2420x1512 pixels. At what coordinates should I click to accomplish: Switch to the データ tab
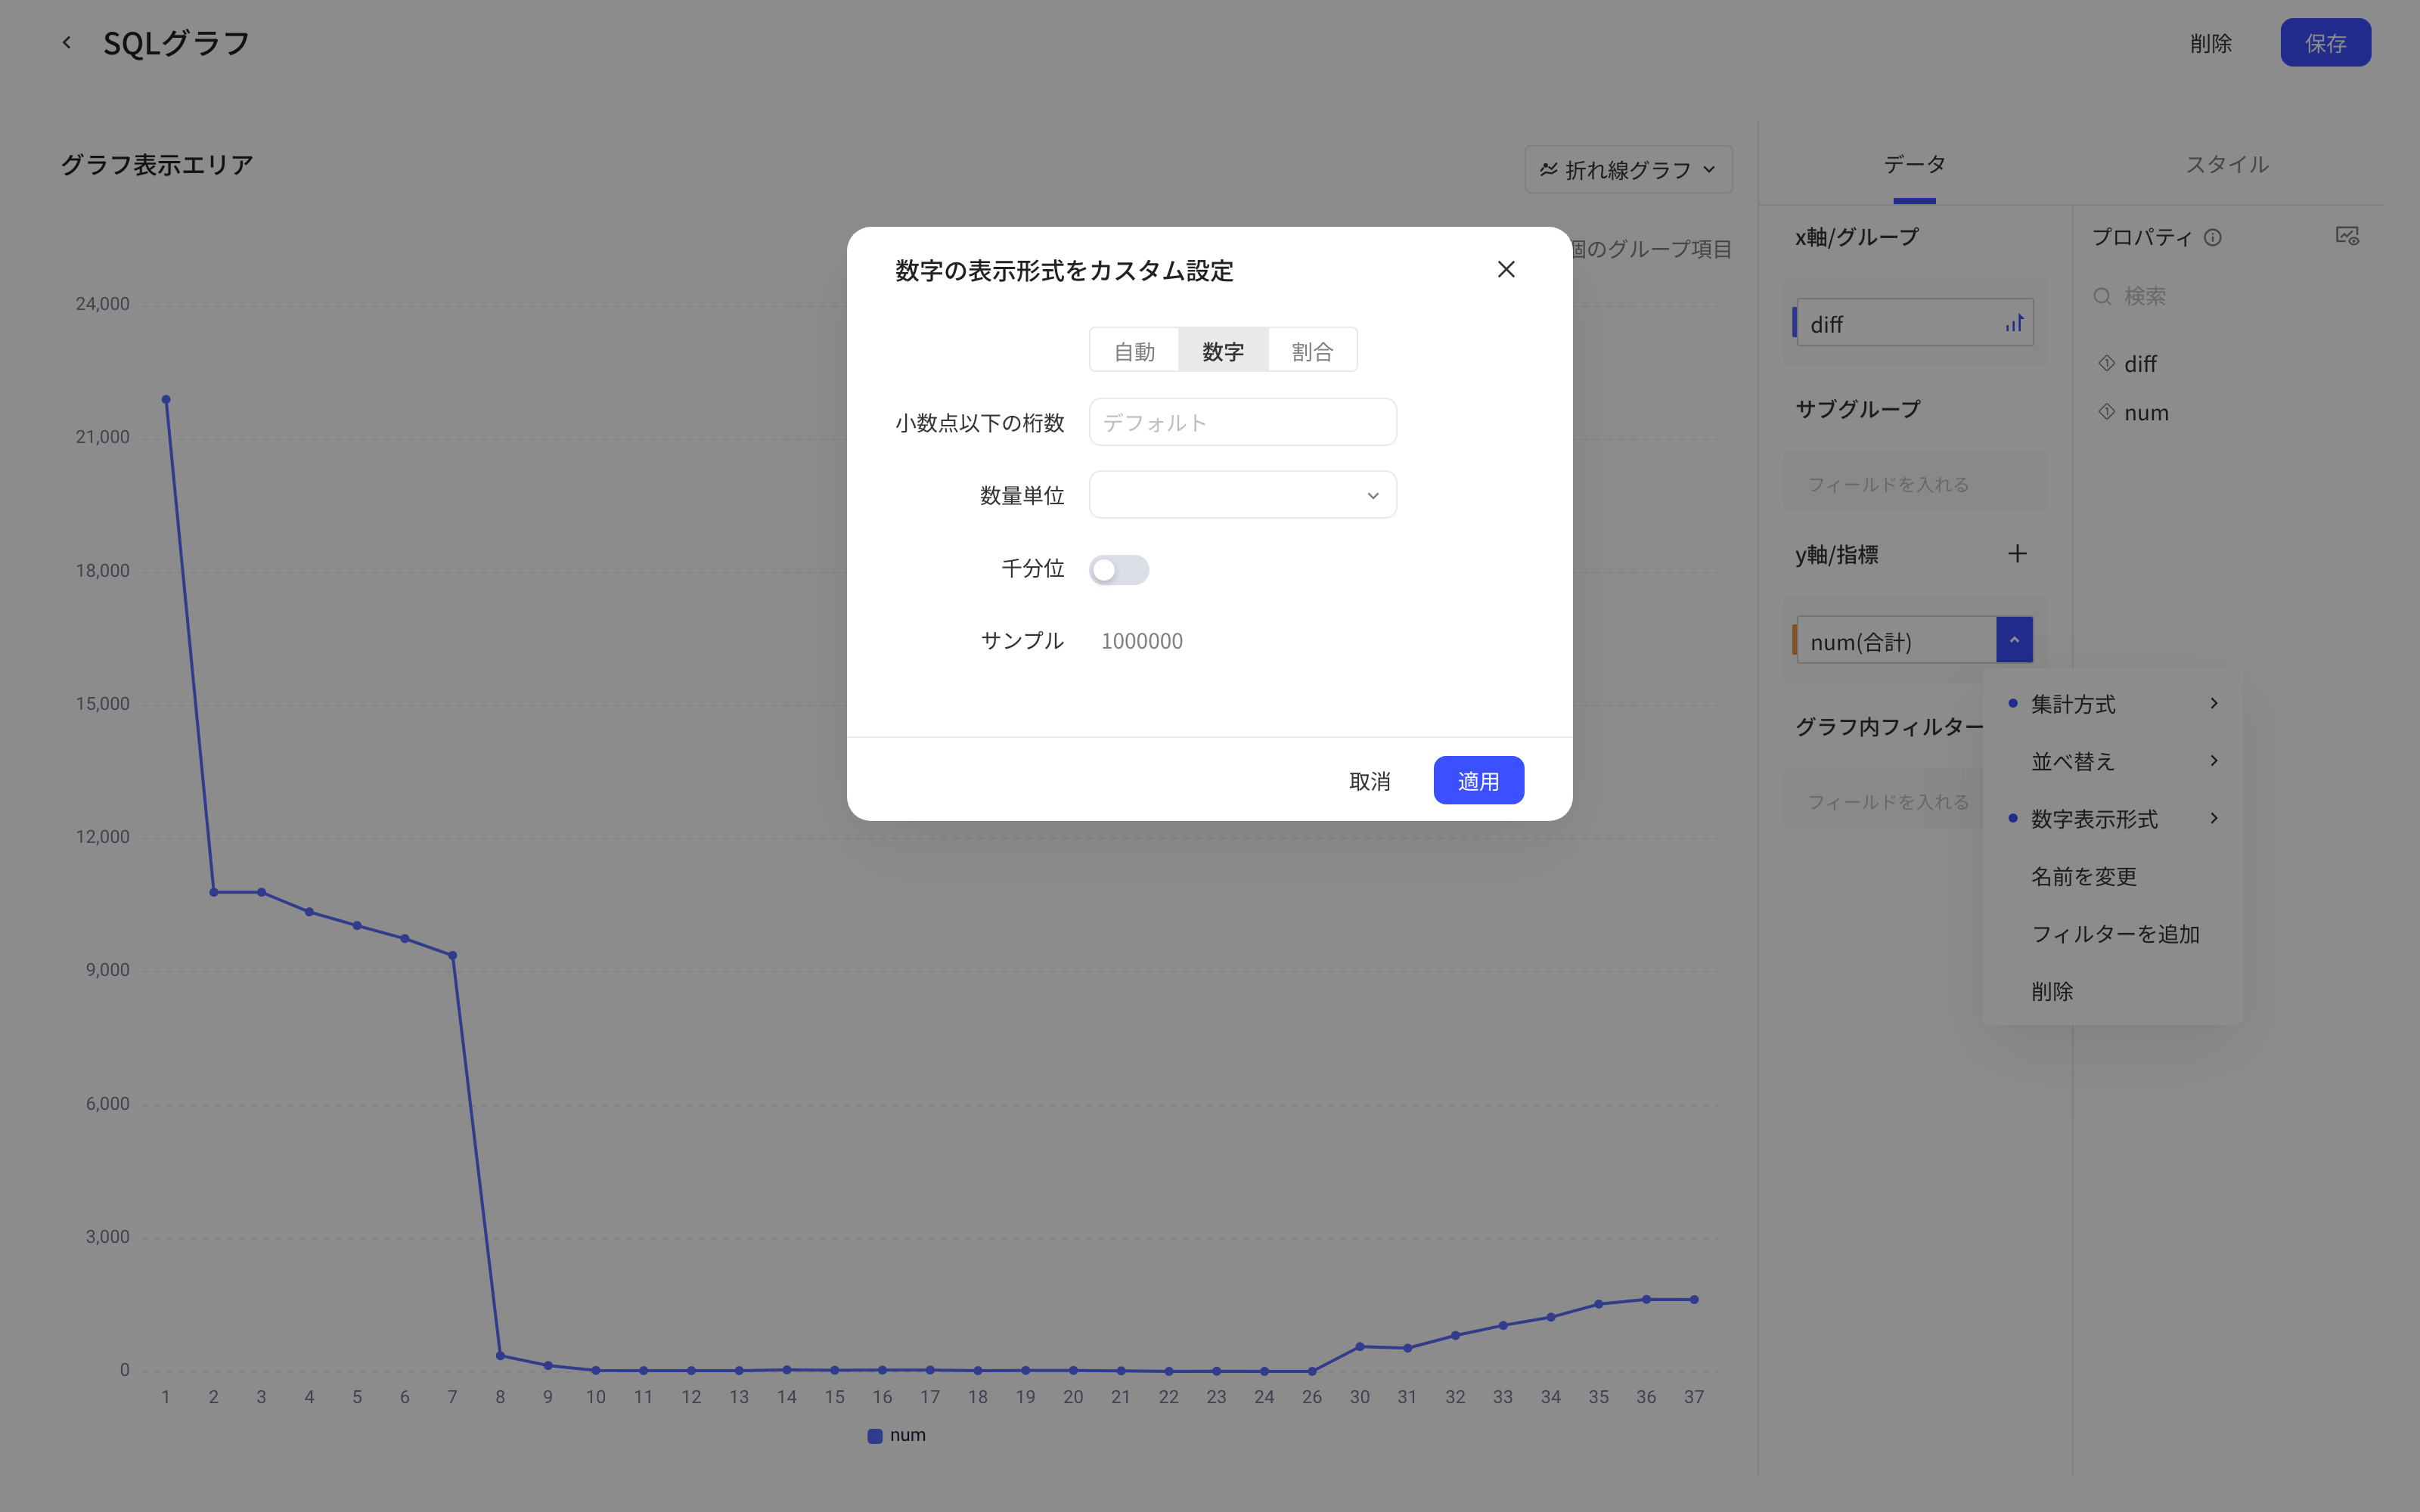(x=1914, y=164)
